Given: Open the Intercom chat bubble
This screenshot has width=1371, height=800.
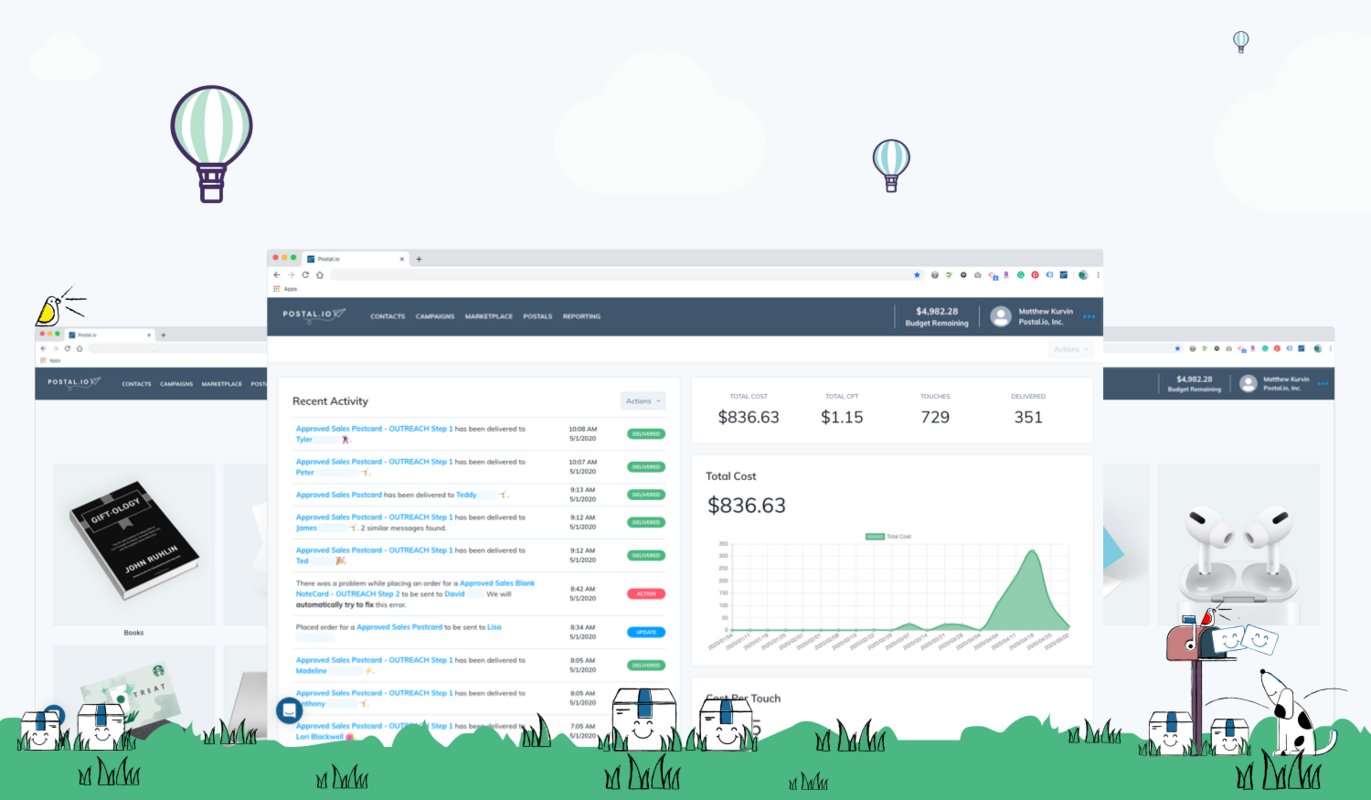Looking at the screenshot, I should (x=287, y=711).
